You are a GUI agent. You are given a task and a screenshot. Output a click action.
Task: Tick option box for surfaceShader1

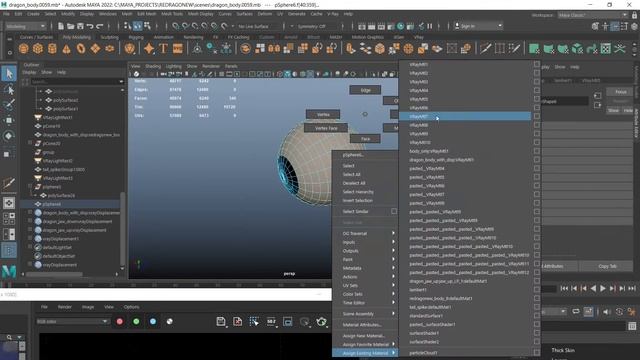click(537, 333)
